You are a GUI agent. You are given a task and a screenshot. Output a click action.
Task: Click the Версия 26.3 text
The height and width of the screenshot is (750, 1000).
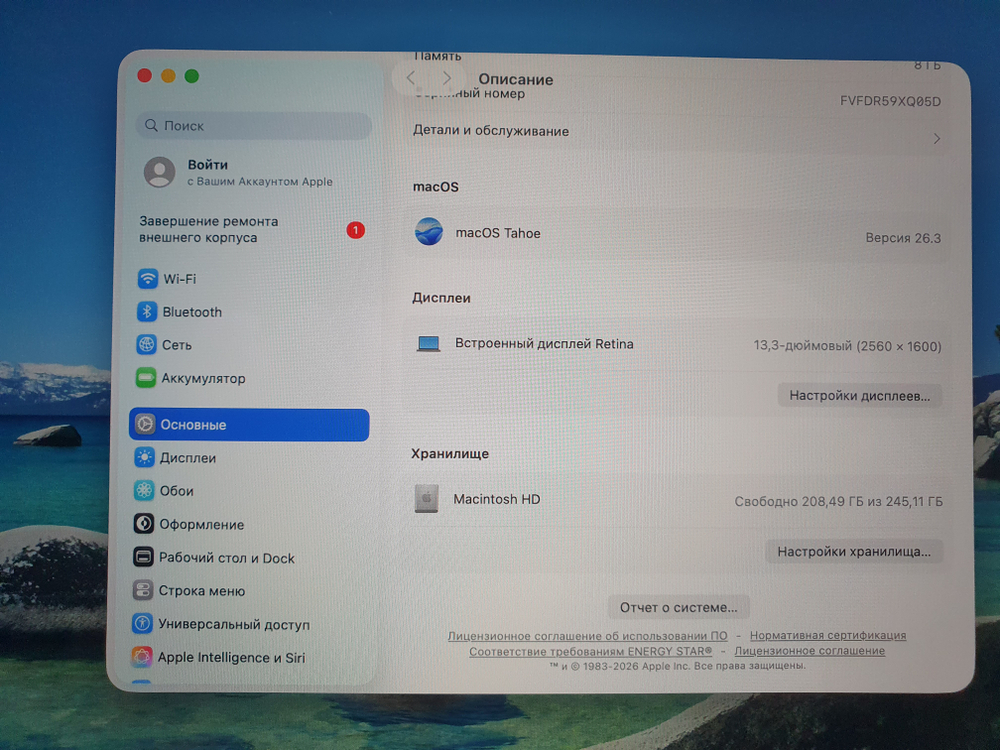[903, 238]
